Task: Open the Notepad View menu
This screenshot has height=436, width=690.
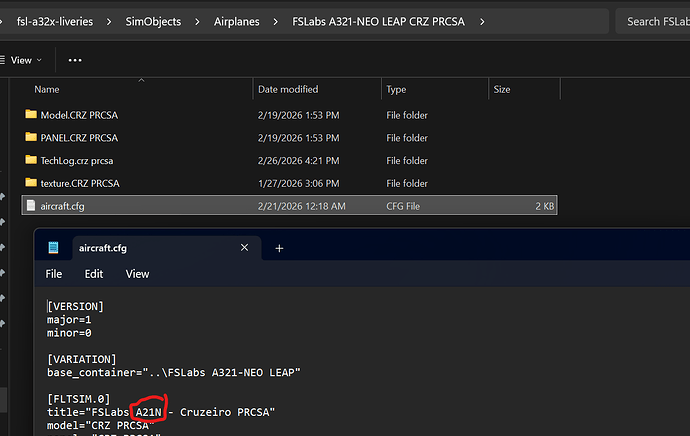Action: [137, 274]
